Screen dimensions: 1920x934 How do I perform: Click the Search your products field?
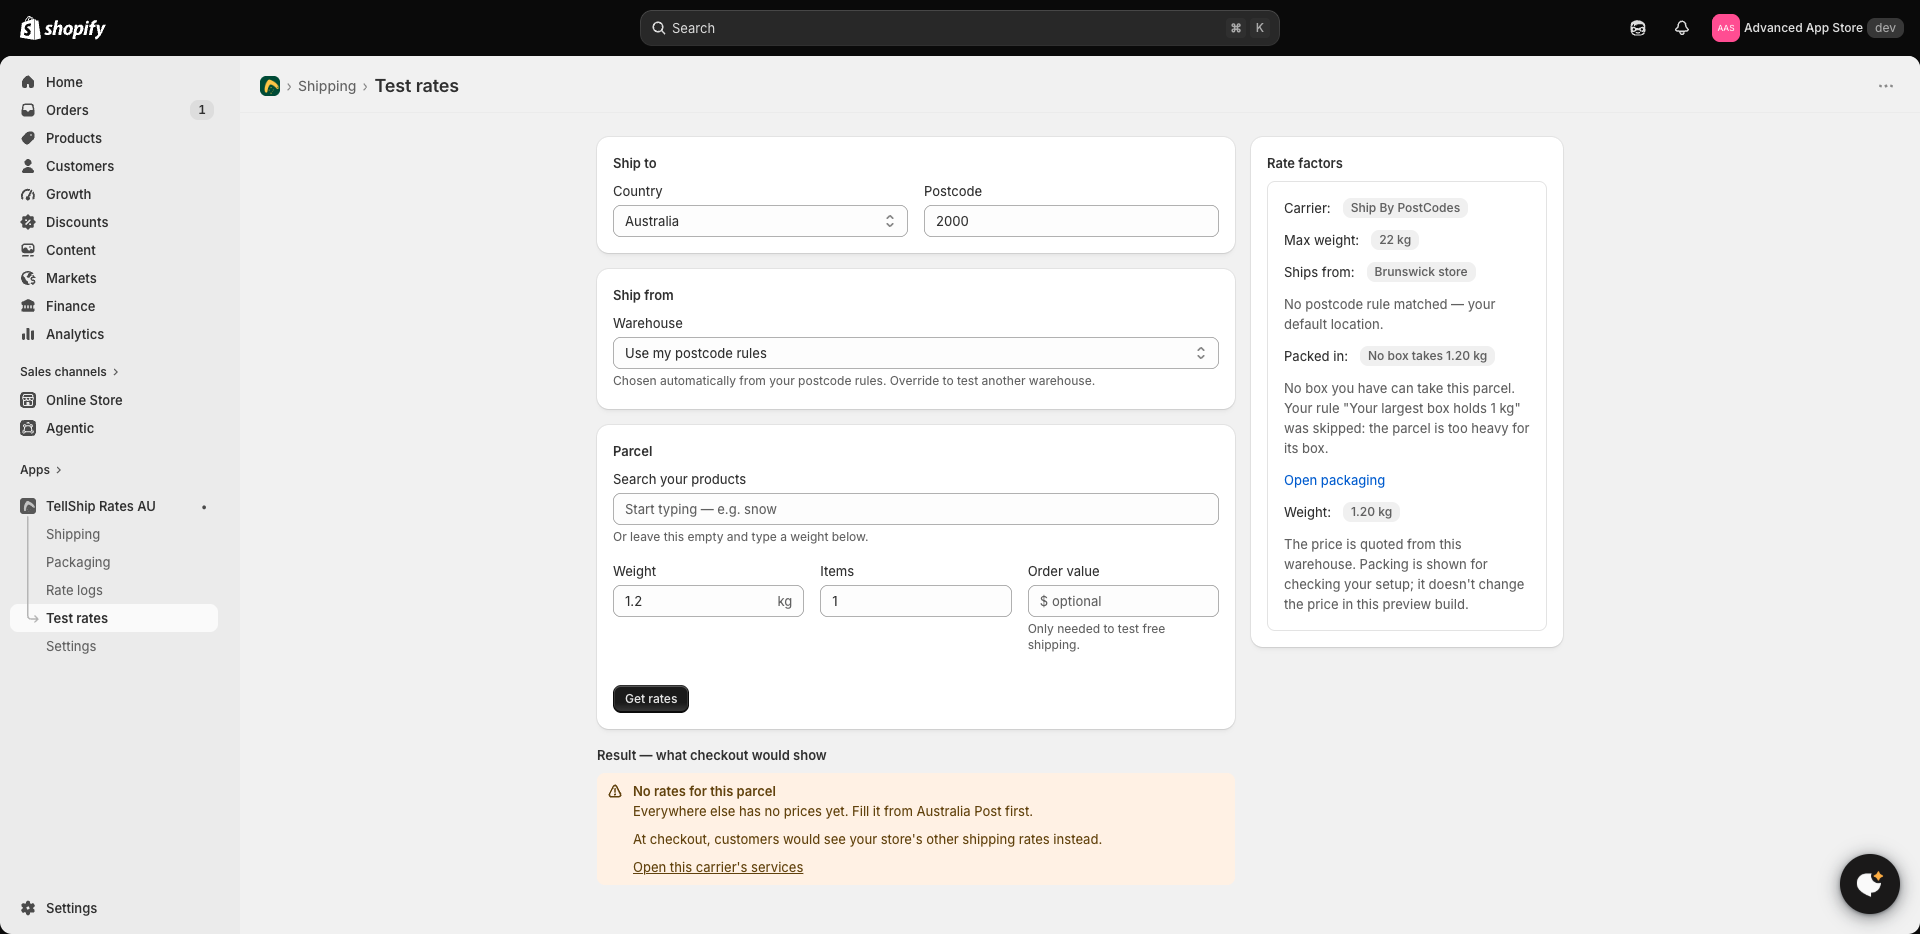[916, 509]
